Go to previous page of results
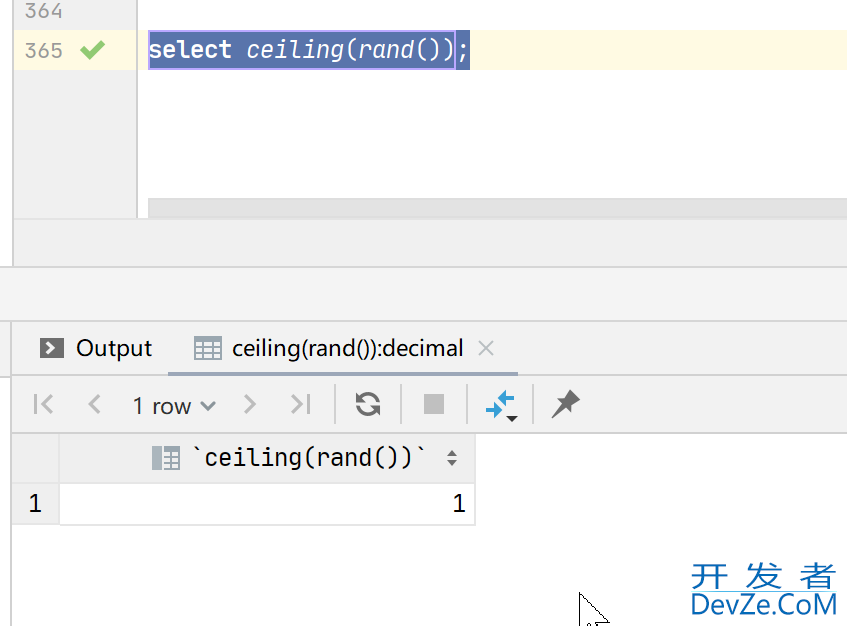 pyautogui.click(x=95, y=404)
